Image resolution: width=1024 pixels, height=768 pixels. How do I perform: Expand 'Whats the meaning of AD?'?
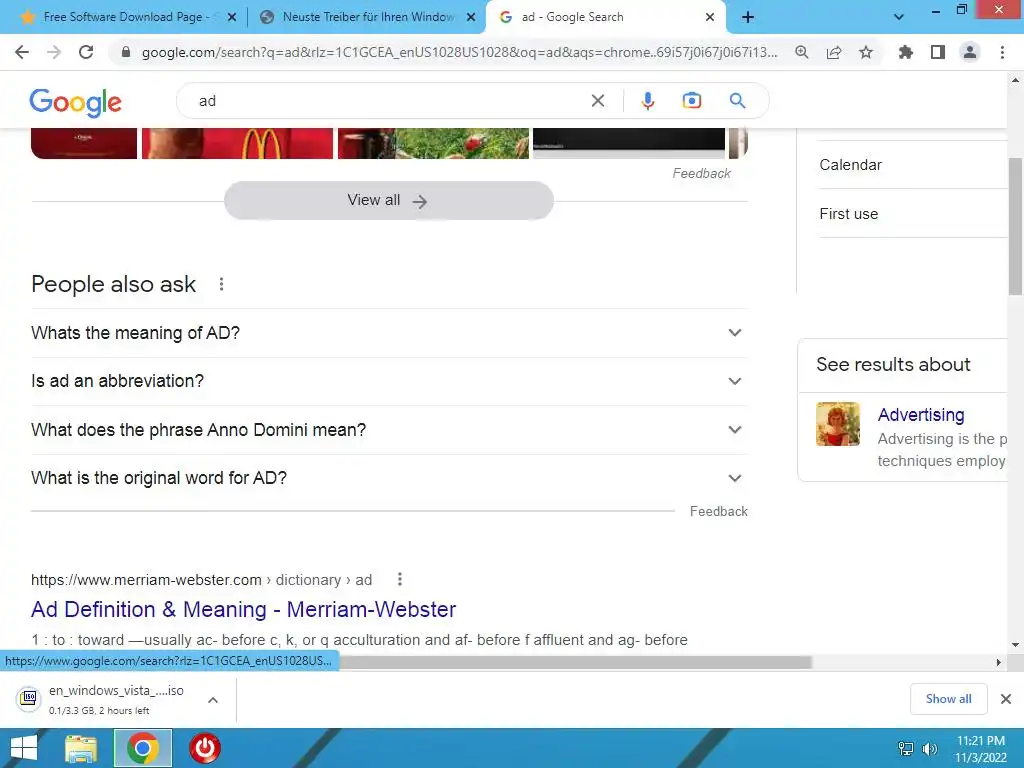(x=389, y=333)
